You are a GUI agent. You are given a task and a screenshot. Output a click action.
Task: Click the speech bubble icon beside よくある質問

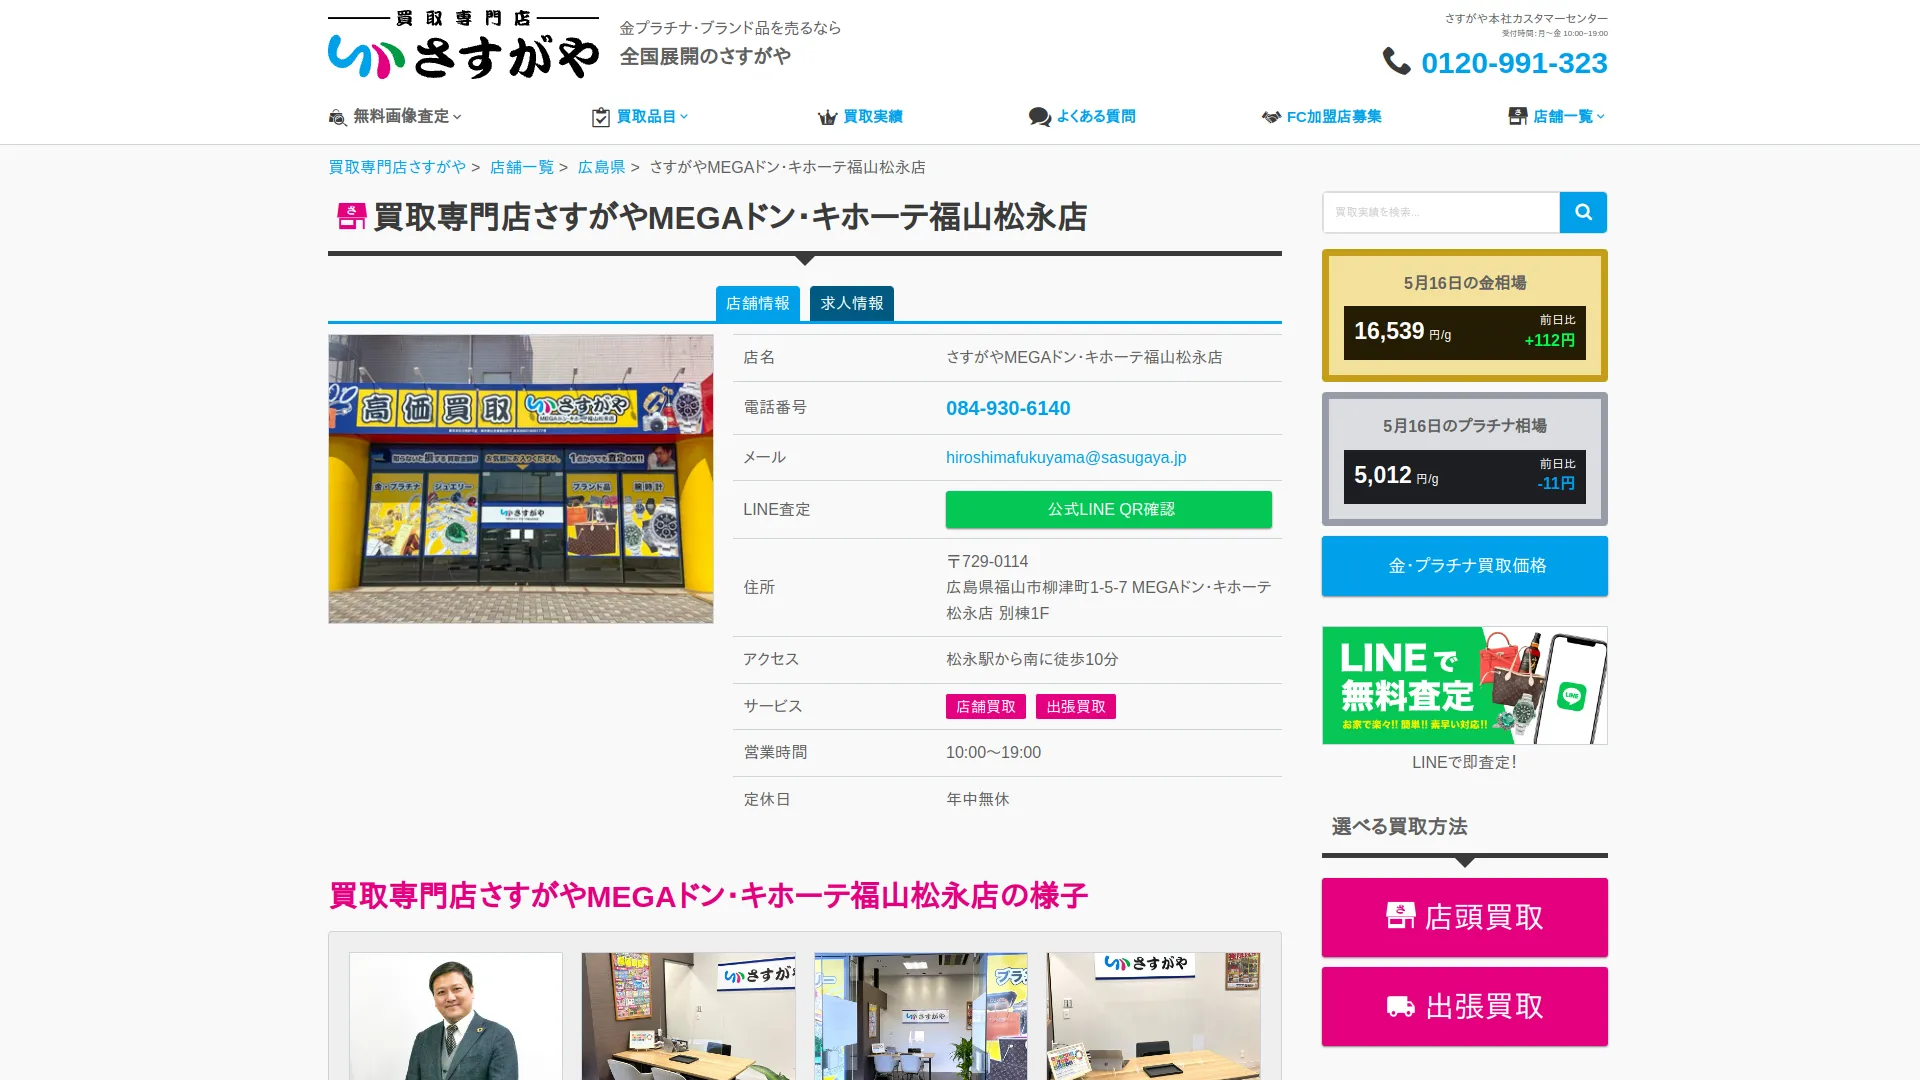[1039, 117]
